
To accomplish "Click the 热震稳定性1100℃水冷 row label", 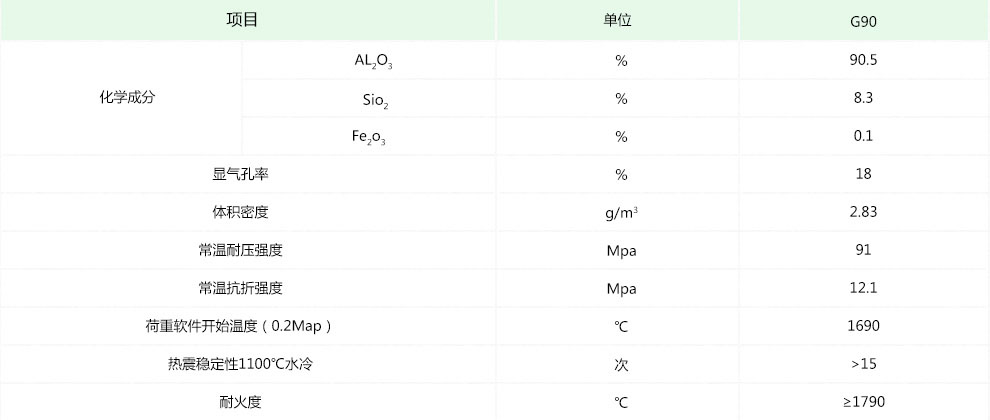I will (x=241, y=364).
